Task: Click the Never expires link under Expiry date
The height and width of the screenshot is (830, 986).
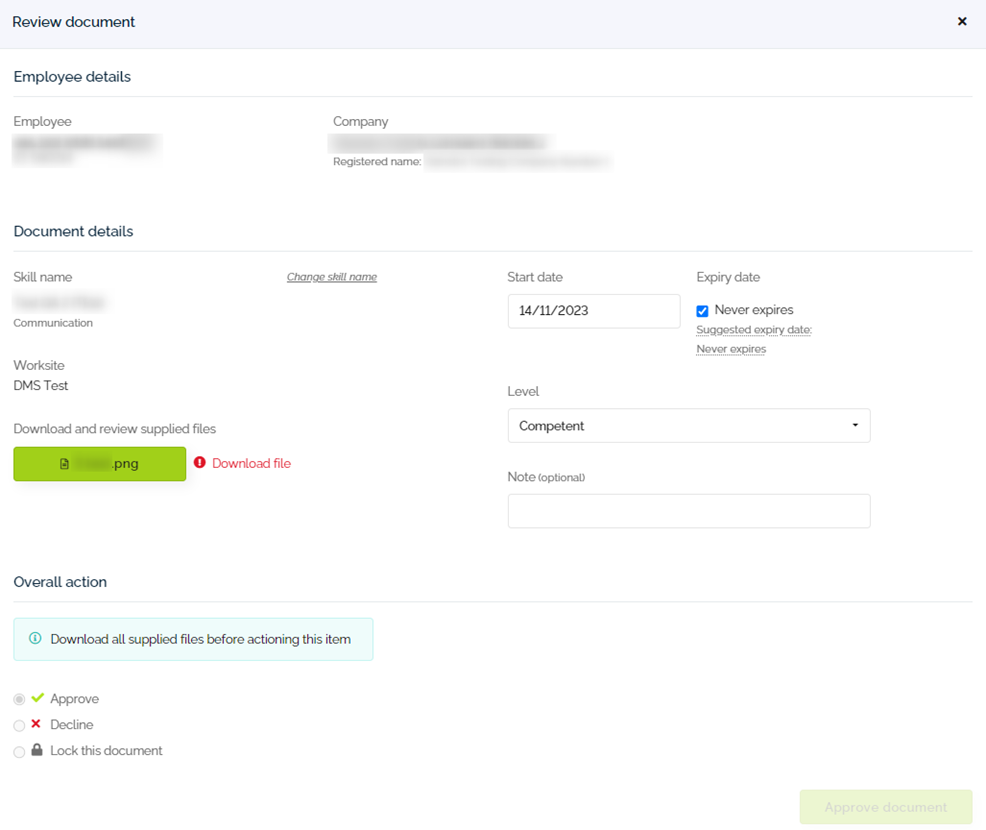Action: (731, 348)
